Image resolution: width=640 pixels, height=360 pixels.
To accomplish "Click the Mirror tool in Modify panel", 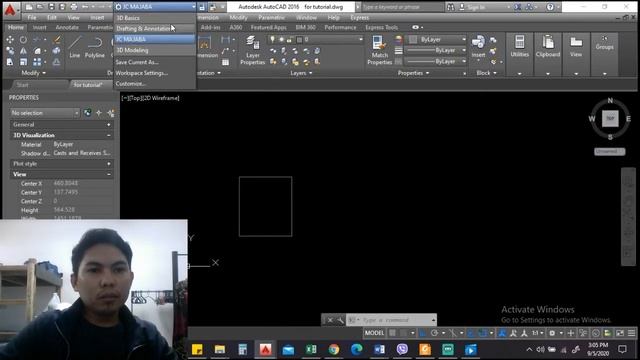I will pyautogui.click(x=23, y=51).
